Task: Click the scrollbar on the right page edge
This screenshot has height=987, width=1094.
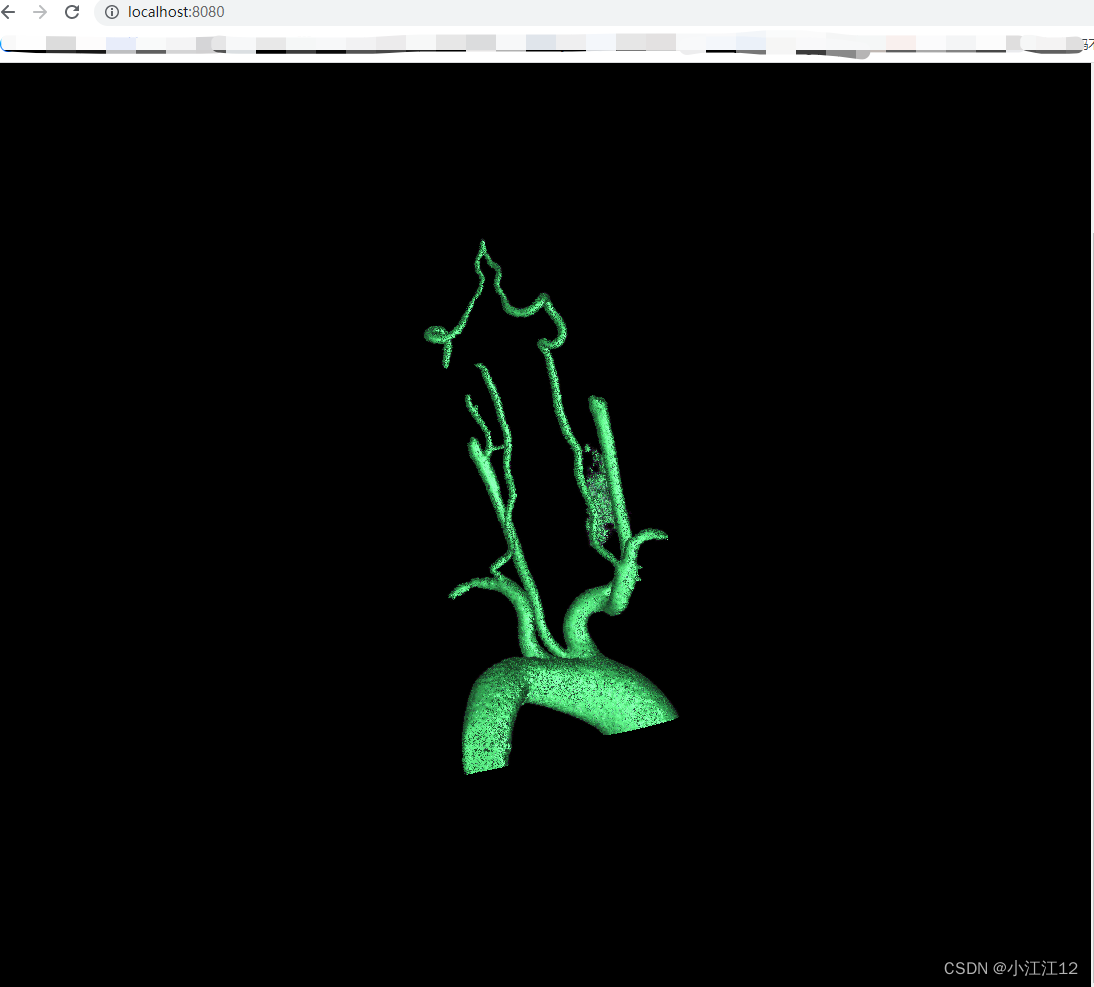Action: (1090, 400)
